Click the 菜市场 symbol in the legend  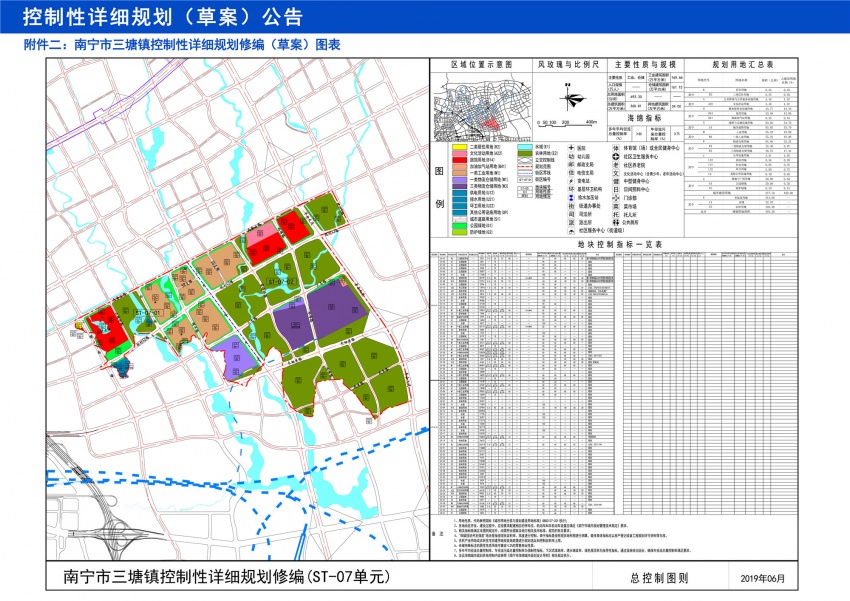click(x=616, y=206)
